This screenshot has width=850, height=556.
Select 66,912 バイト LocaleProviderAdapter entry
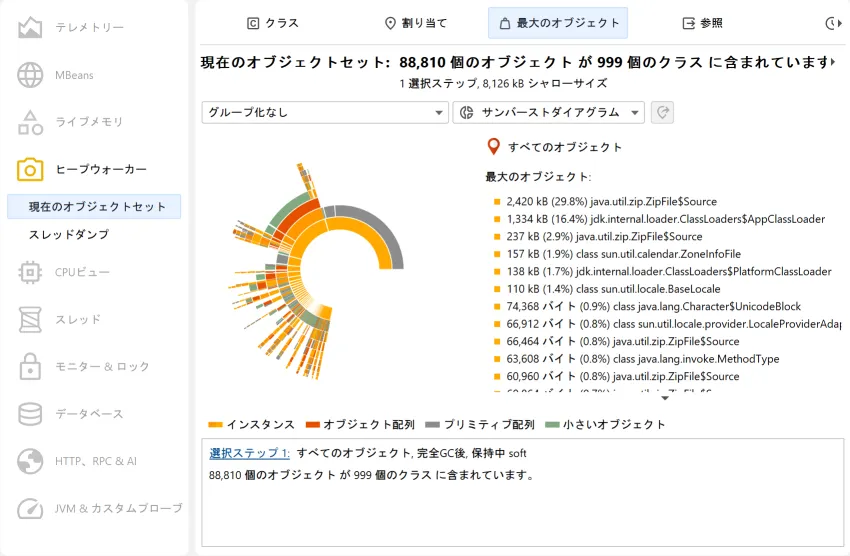[667, 324]
